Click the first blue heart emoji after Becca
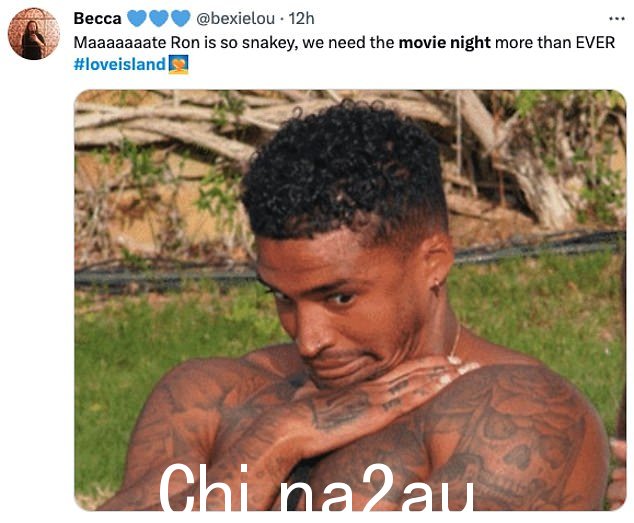This screenshot has height=523, width=634. (x=137, y=18)
